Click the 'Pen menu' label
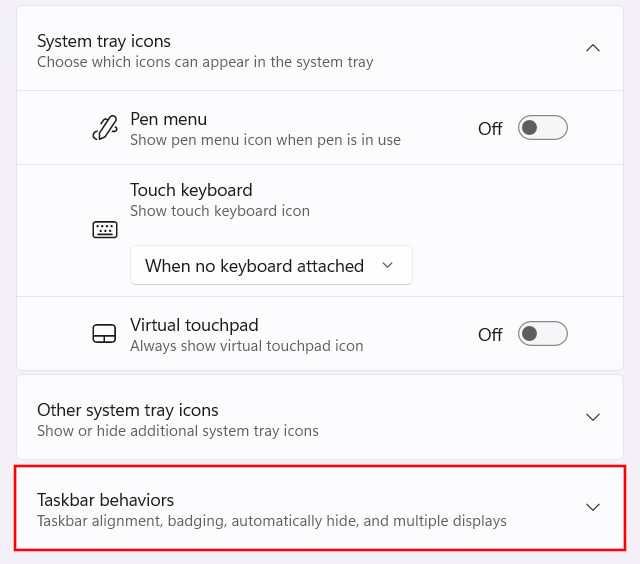The image size is (640, 564). click(x=169, y=119)
